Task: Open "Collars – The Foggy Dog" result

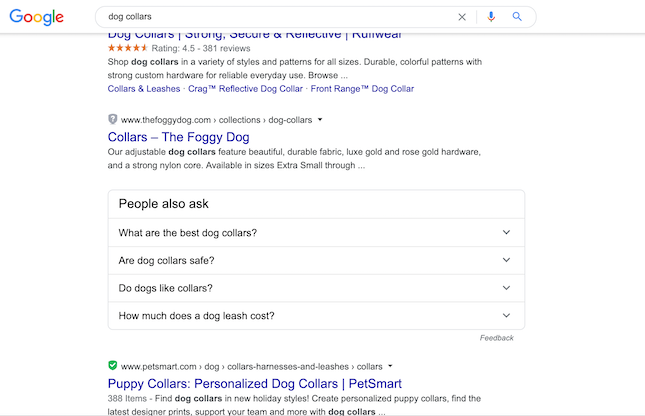Action: point(179,137)
